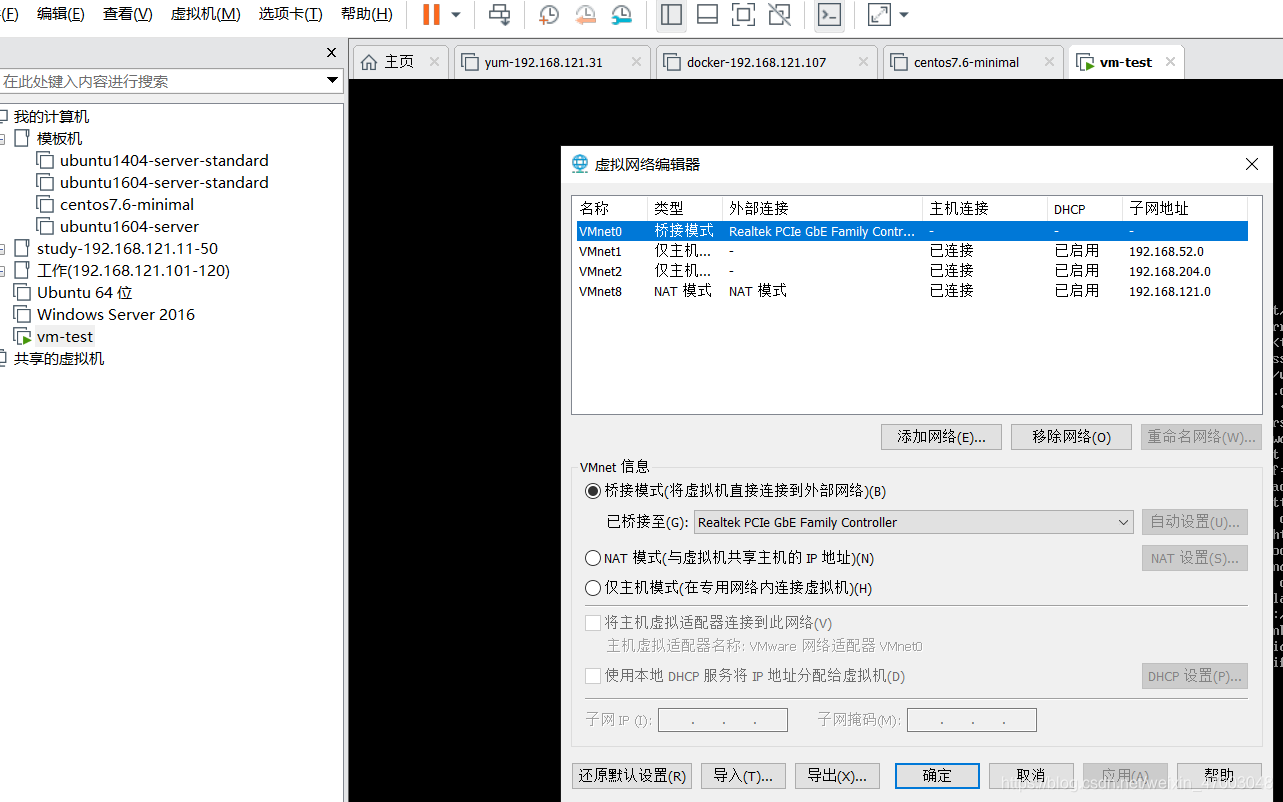The image size is (1283, 802).
Task: Pause the virtual machine with orange pause icon
Action: click(431, 15)
